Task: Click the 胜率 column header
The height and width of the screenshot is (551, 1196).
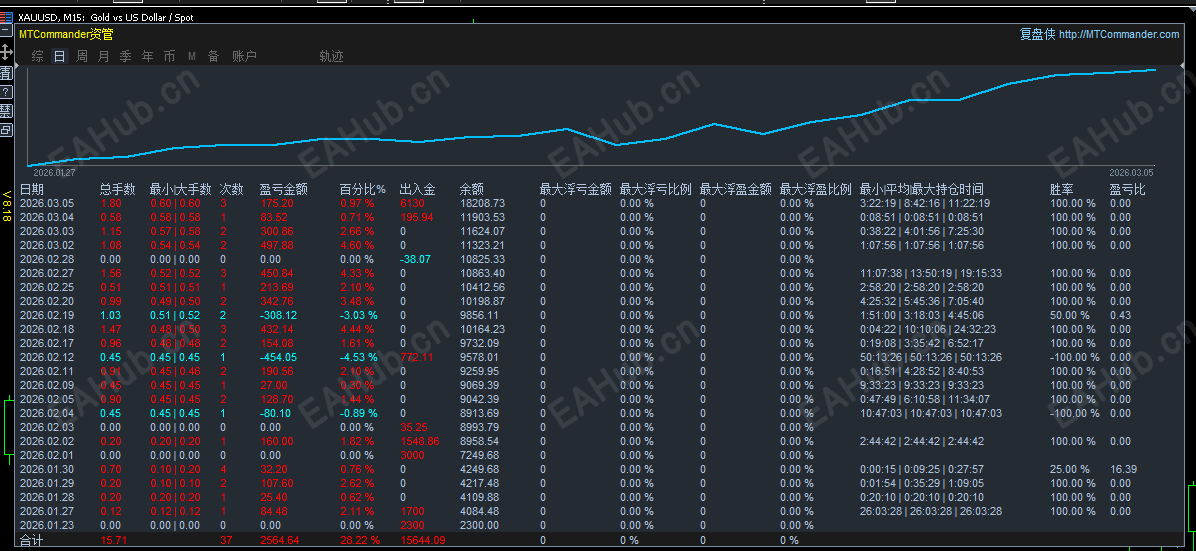Action: pyautogui.click(x=1062, y=189)
